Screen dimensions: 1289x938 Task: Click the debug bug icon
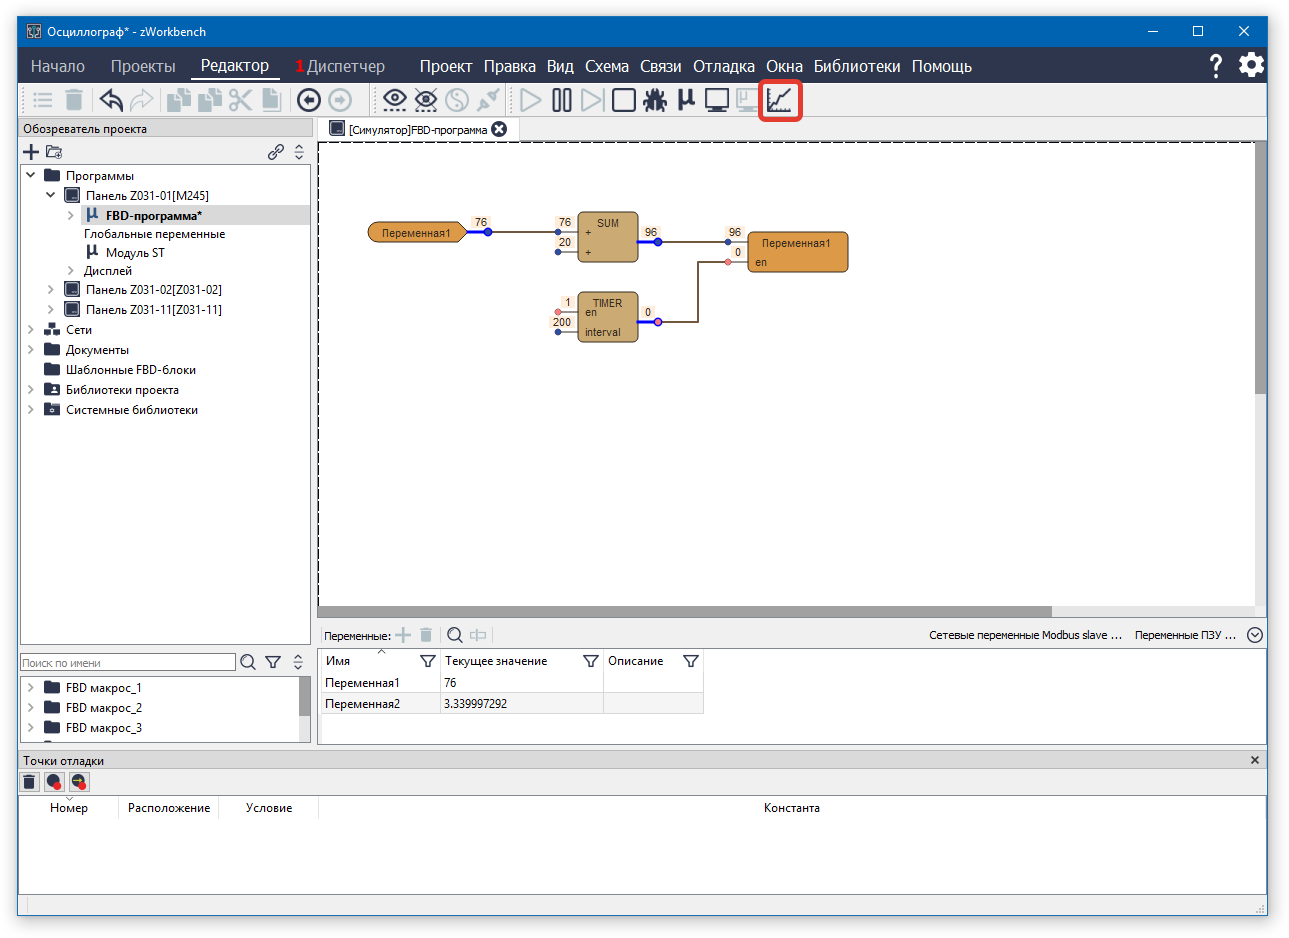tap(655, 100)
